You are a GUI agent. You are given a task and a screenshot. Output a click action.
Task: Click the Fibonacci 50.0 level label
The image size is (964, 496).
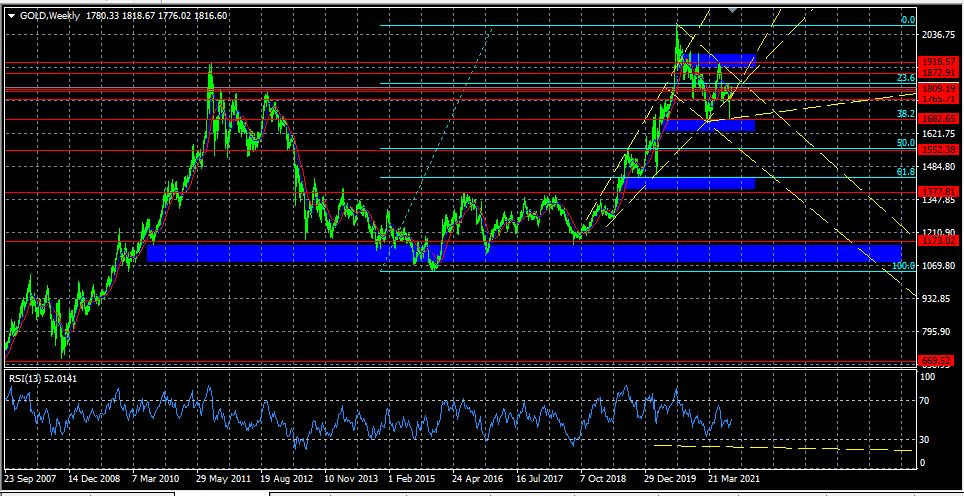[x=906, y=144]
